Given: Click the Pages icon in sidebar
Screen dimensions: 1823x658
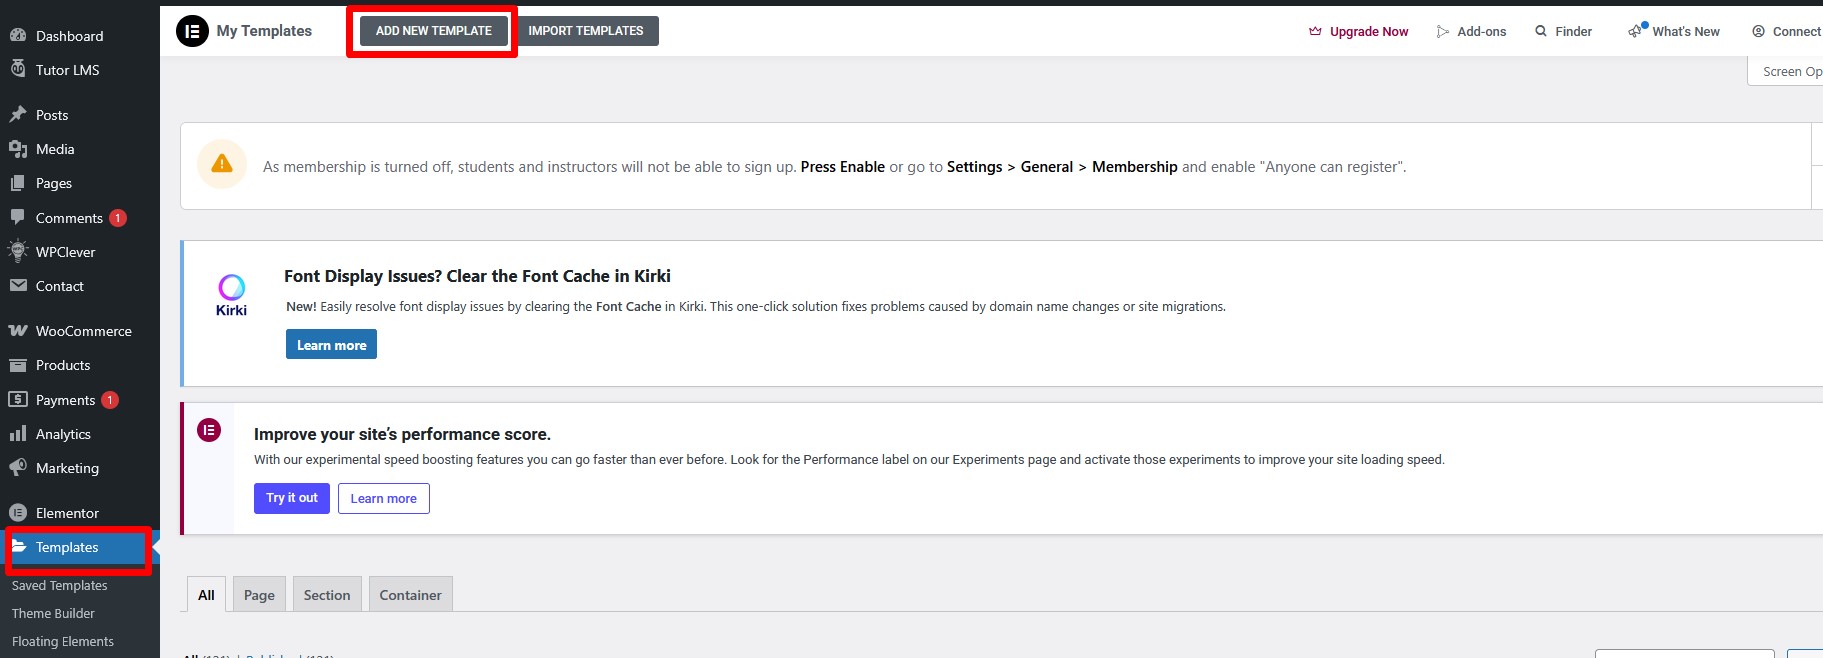Looking at the screenshot, I should pyautogui.click(x=18, y=183).
